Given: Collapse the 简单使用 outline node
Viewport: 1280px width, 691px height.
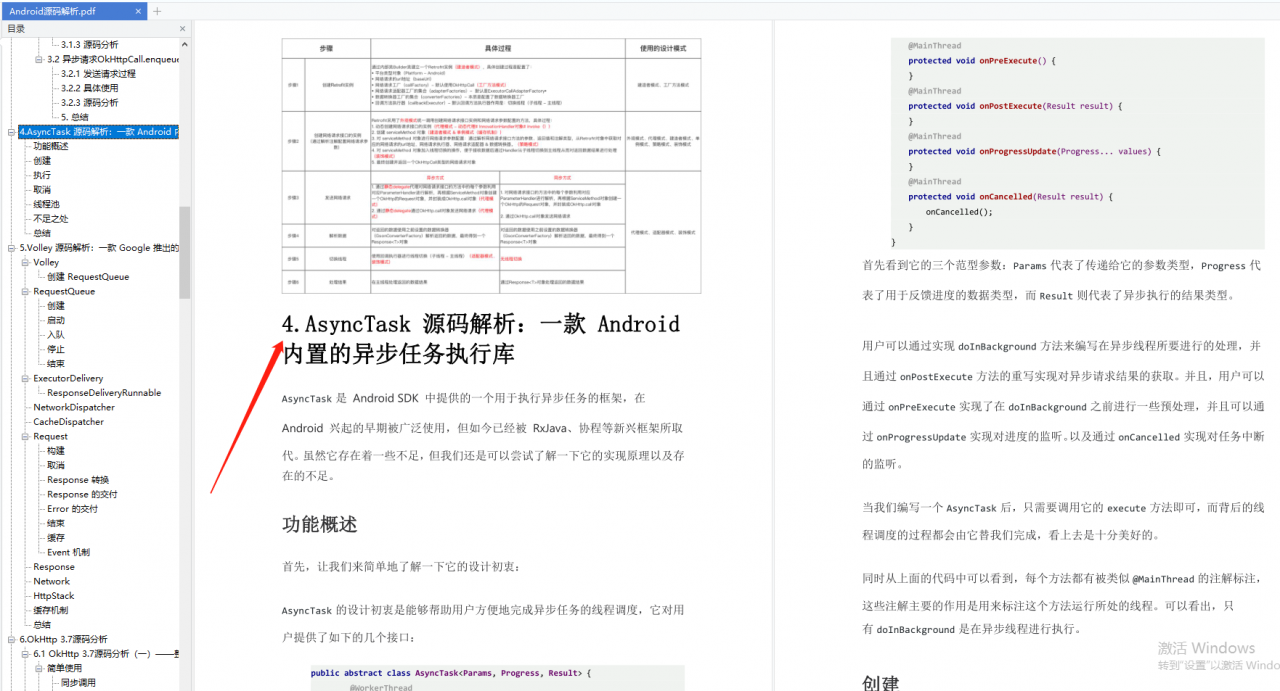Looking at the screenshot, I should click(39, 668).
